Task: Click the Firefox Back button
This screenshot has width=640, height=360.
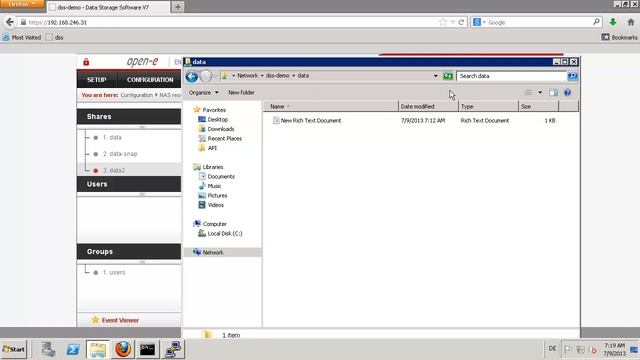Action: 10,22
